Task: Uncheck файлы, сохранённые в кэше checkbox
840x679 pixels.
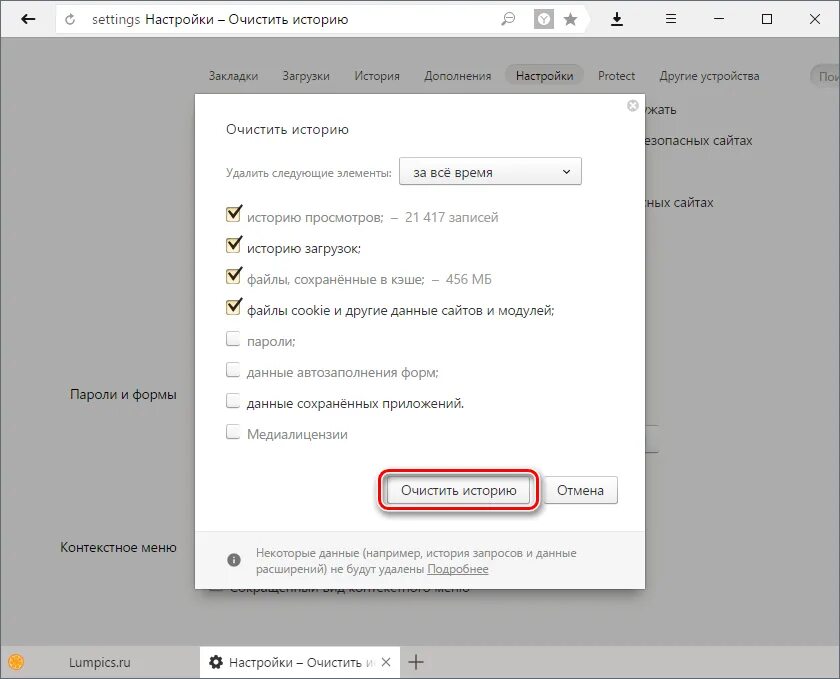Action: click(233, 276)
